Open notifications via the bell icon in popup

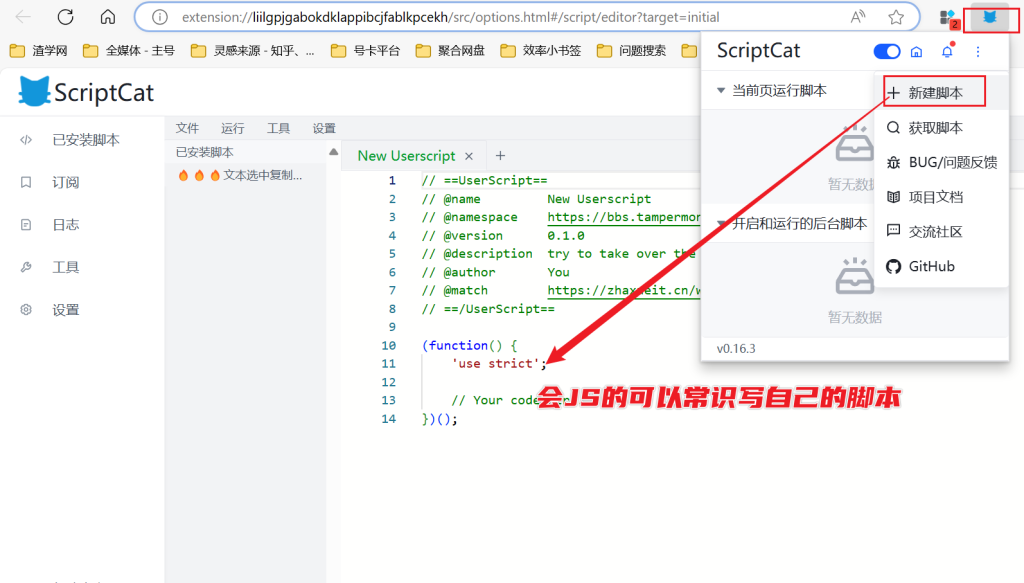(946, 50)
